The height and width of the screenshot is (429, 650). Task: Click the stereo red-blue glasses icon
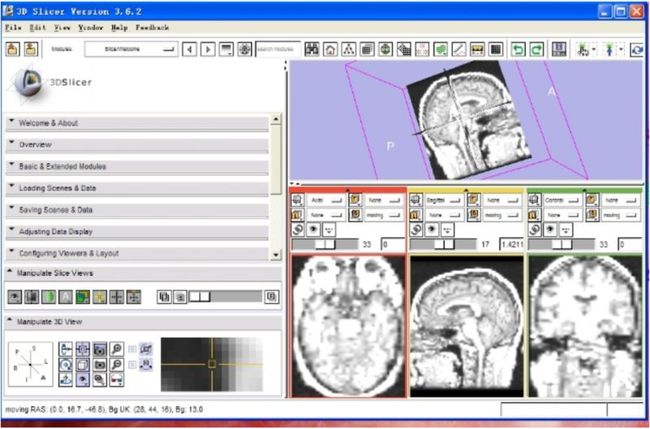click(117, 380)
